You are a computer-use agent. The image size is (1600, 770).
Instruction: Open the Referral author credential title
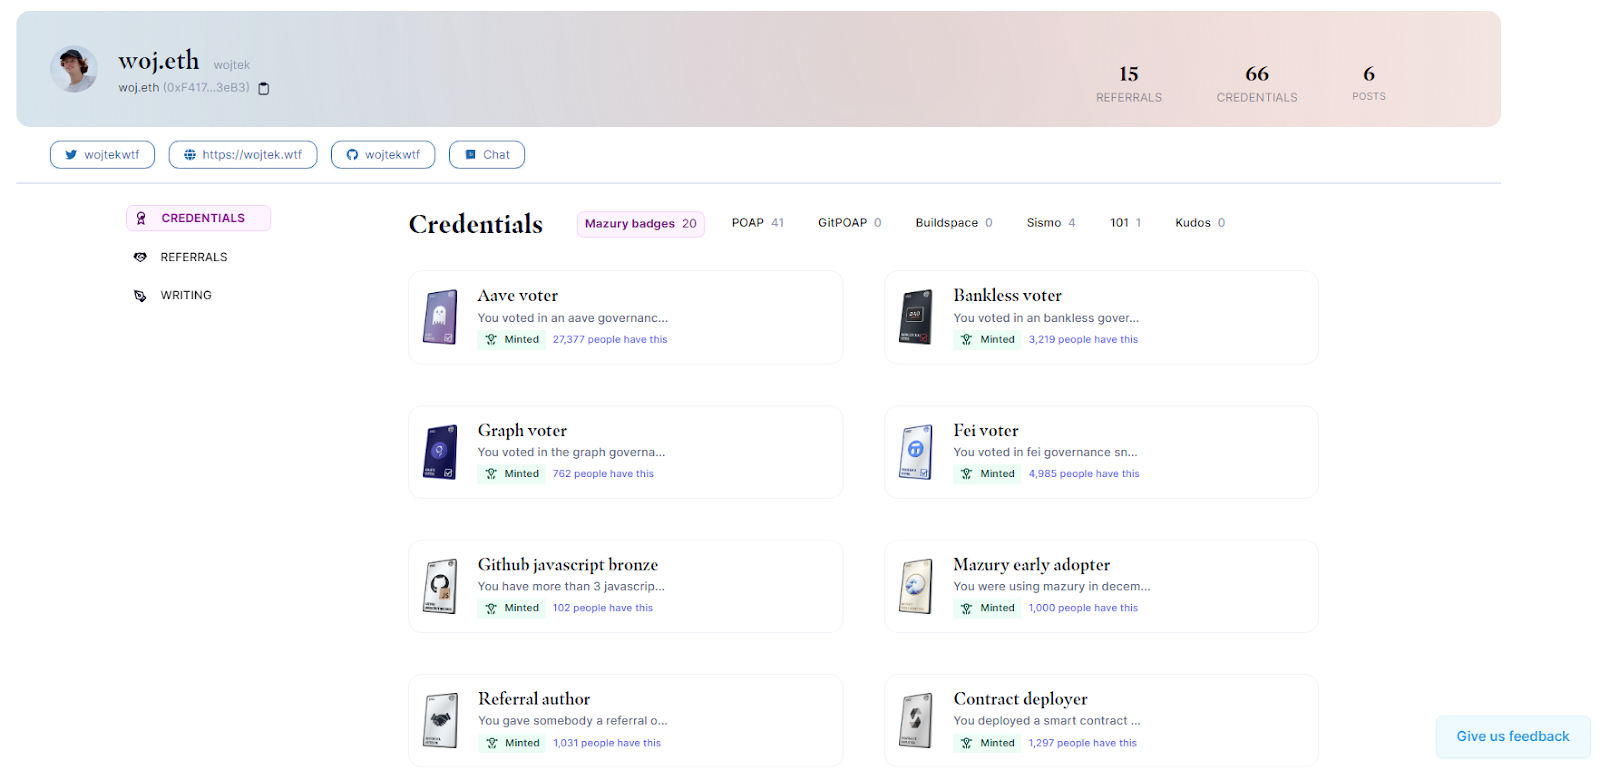(534, 699)
